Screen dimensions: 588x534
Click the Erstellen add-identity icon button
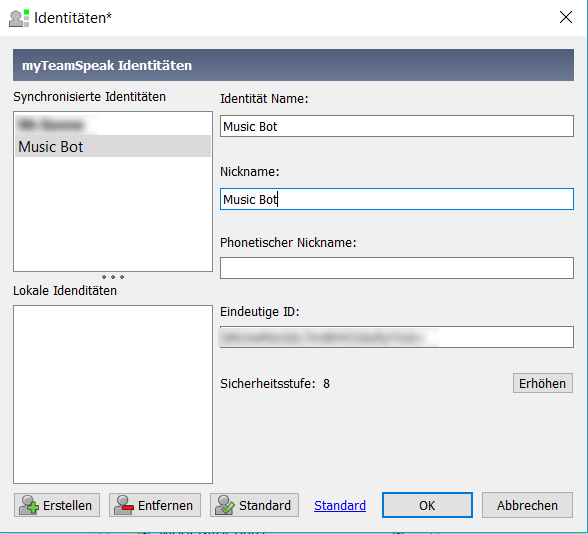(x=57, y=505)
